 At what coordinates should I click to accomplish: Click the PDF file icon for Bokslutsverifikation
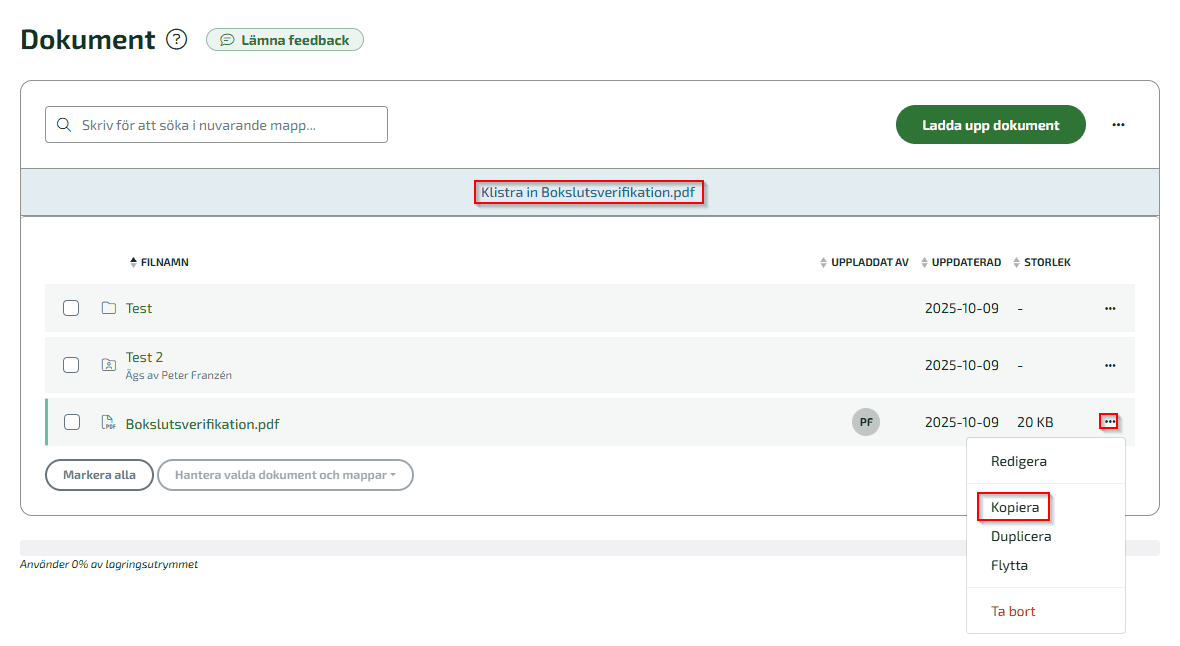(109, 423)
